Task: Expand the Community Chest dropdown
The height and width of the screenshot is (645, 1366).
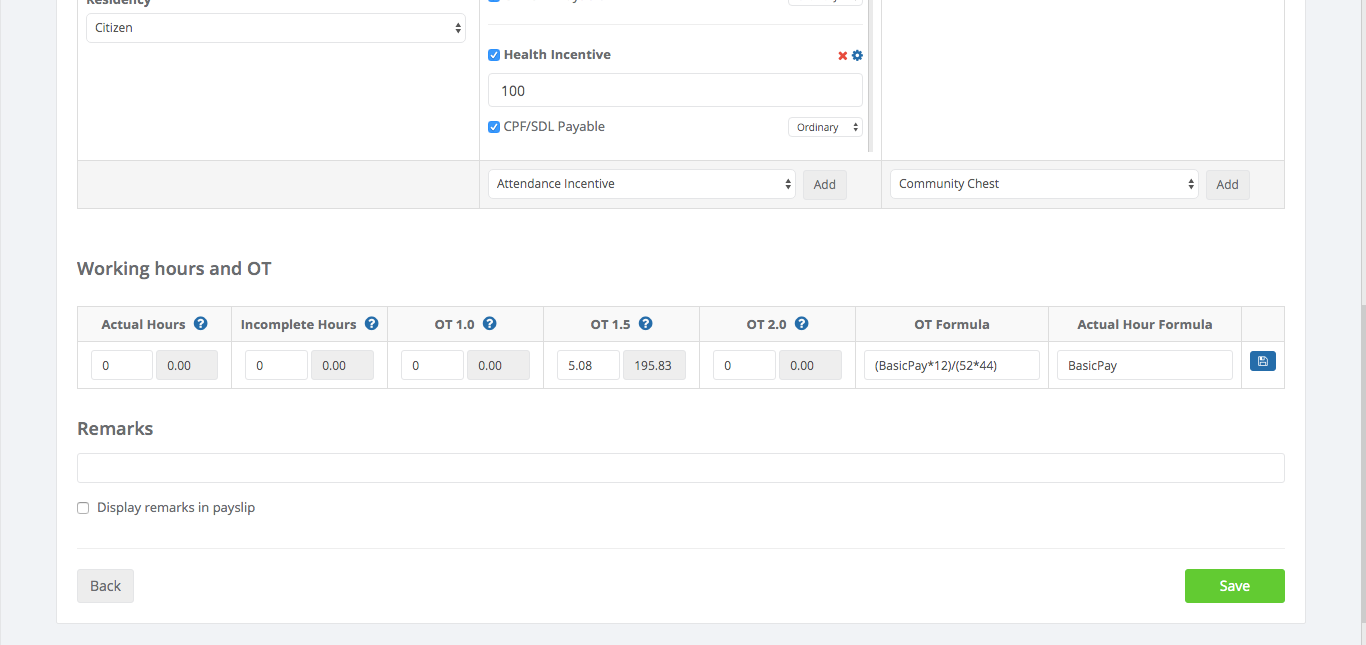Action: (1044, 184)
